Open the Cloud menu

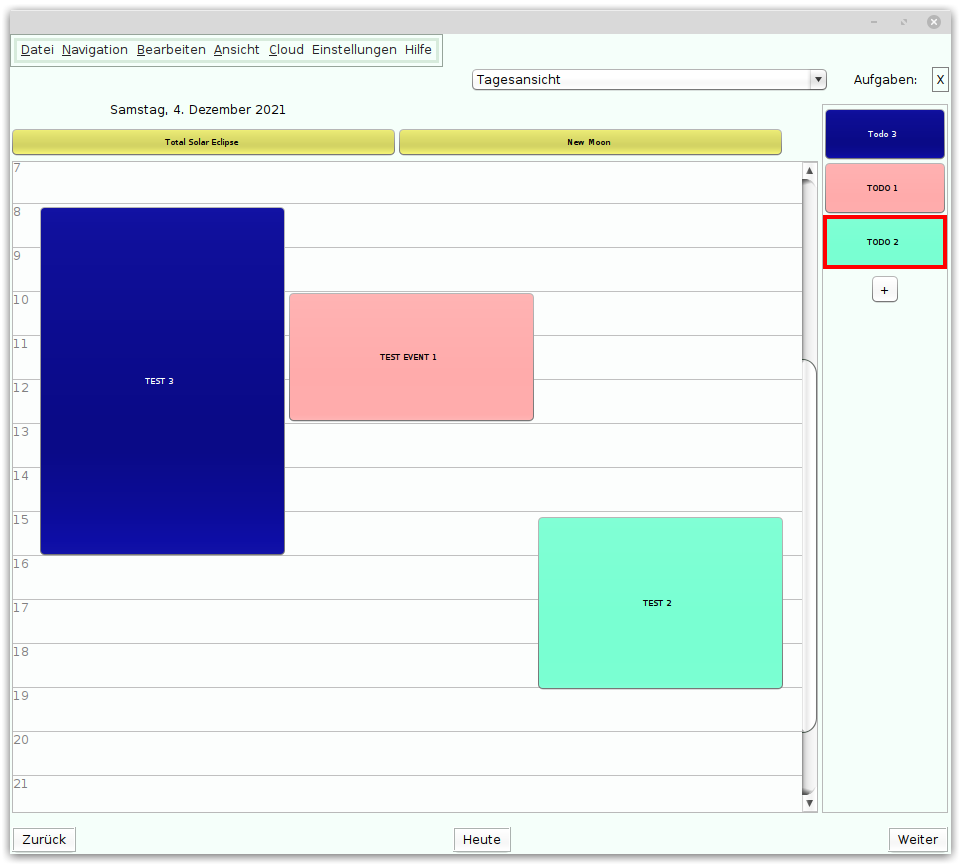pyautogui.click(x=286, y=50)
